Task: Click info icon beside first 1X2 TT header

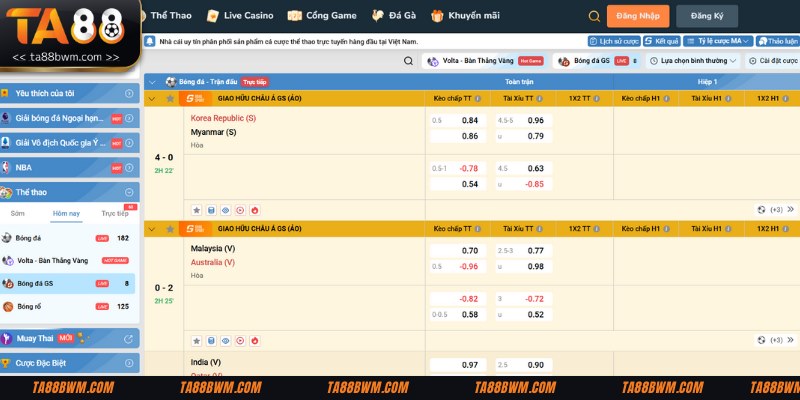Action: click(596, 98)
